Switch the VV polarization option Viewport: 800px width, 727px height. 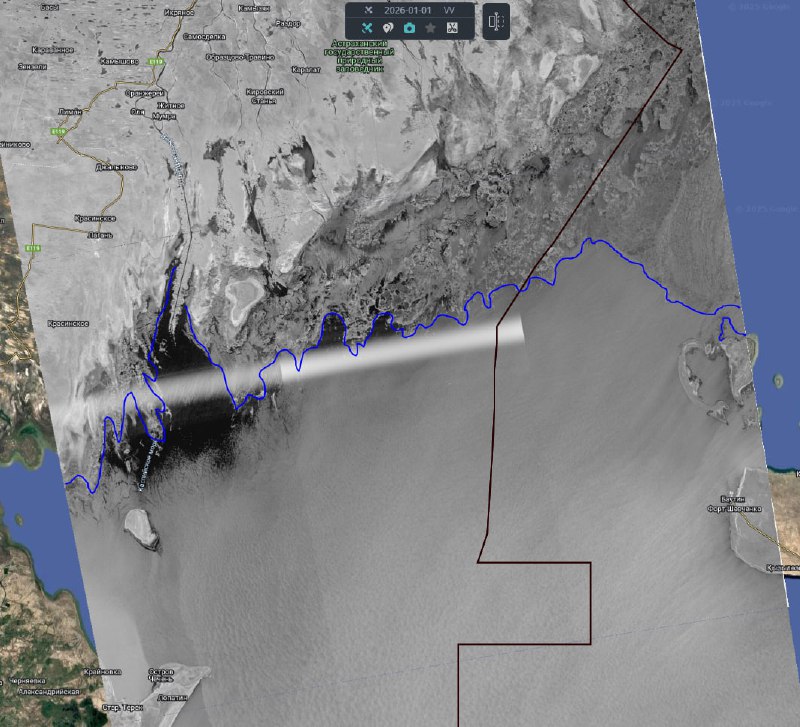(450, 10)
